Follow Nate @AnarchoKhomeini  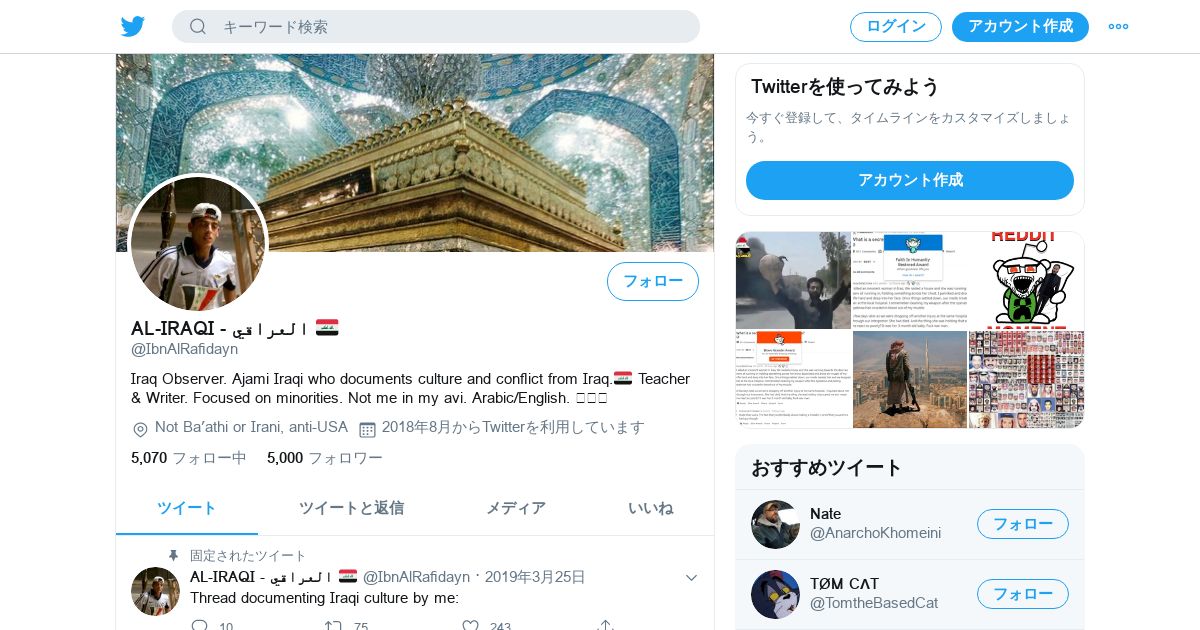[x=1023, y=524]
